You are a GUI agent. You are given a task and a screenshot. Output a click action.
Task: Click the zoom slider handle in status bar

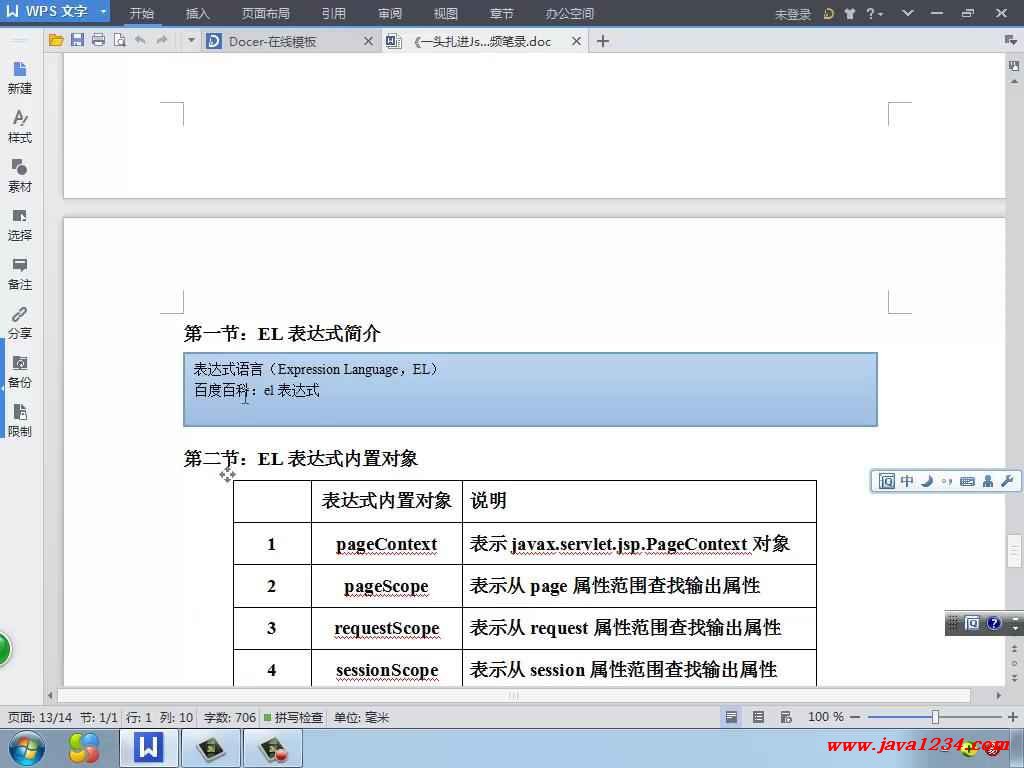pyautogui.click(x=935, y=717)
